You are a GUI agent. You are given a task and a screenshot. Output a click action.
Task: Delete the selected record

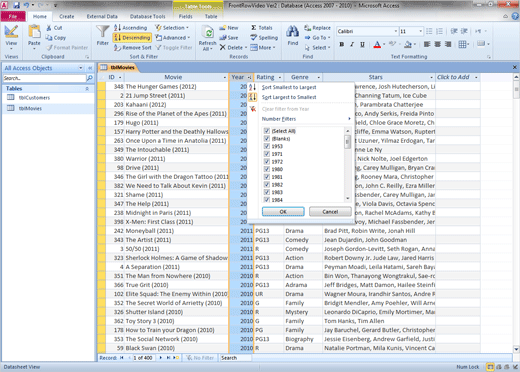point(233,48)
